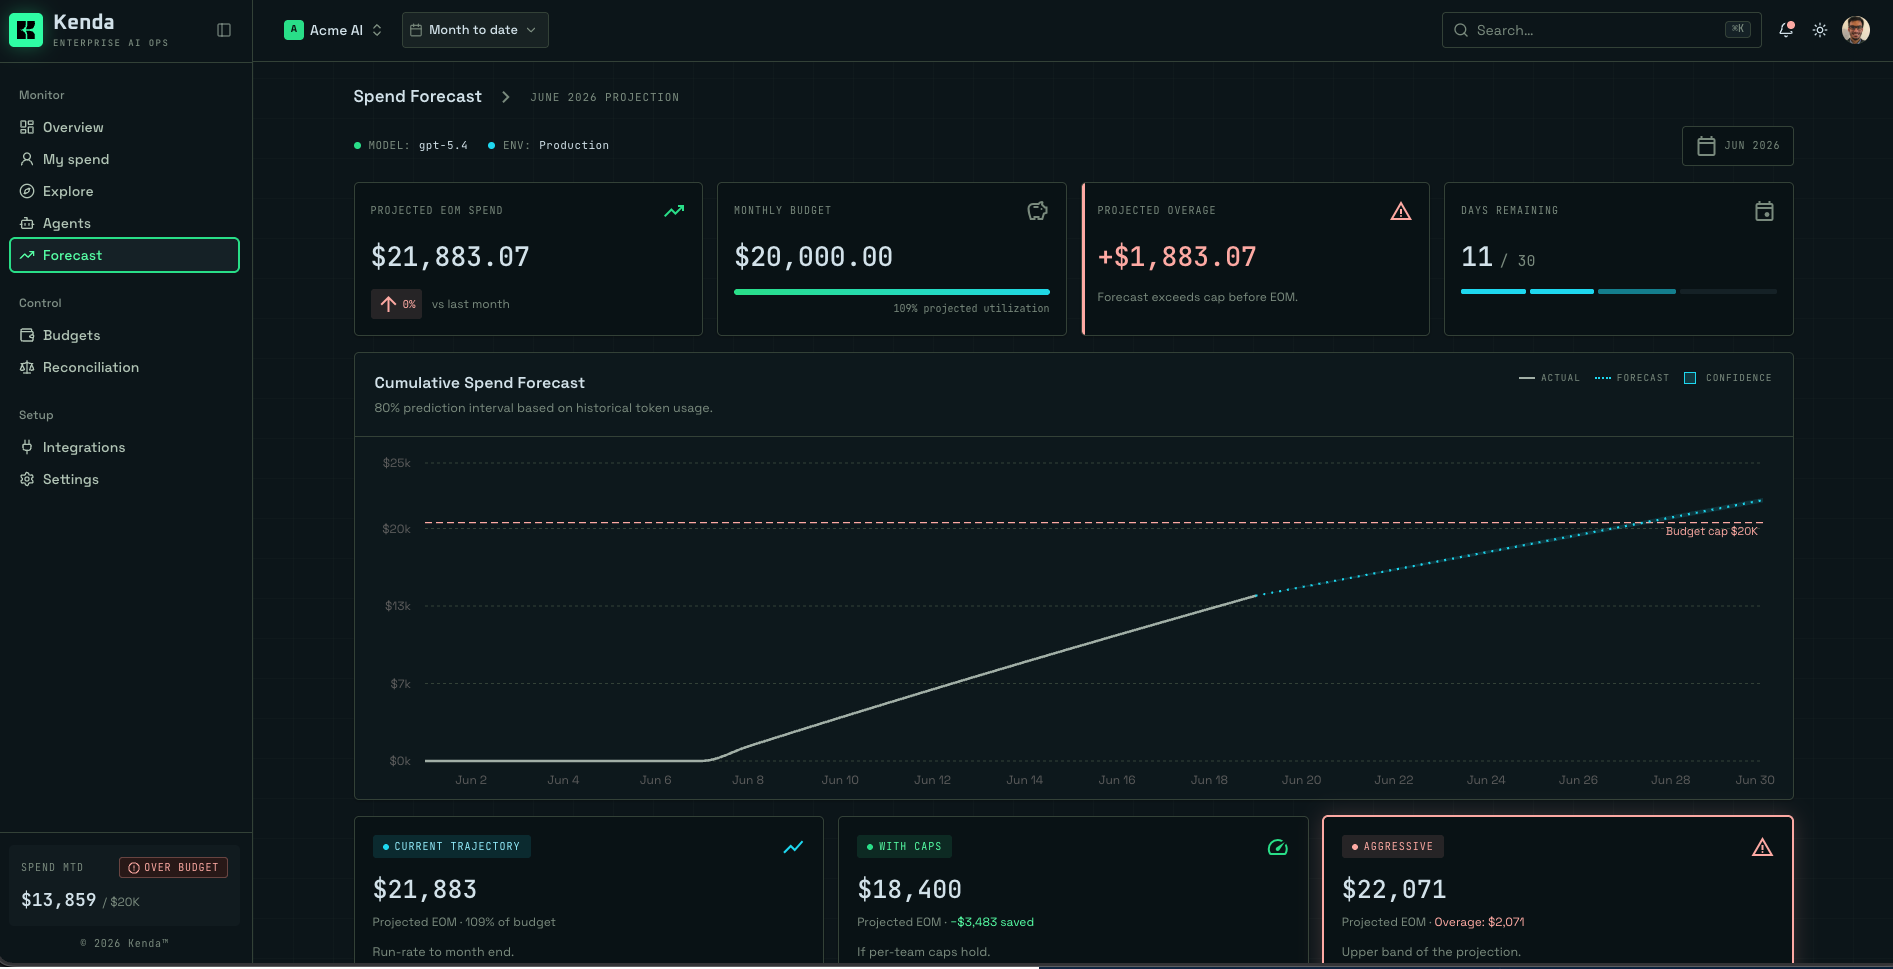Click the warning icon on Projected Overage
Image resolution: width=1893 pixels, height=969 pixels.
(1401, 211)
